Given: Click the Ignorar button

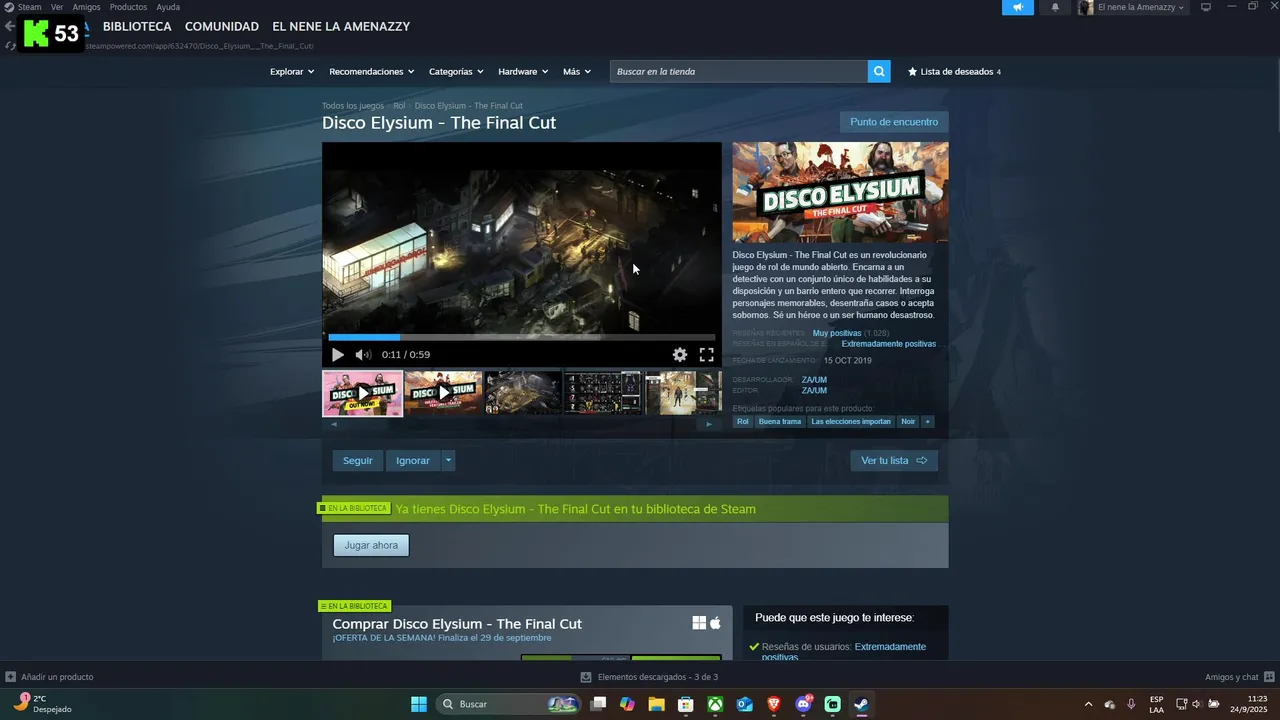Looking at the screenshot, I should (x=413, y=460).
